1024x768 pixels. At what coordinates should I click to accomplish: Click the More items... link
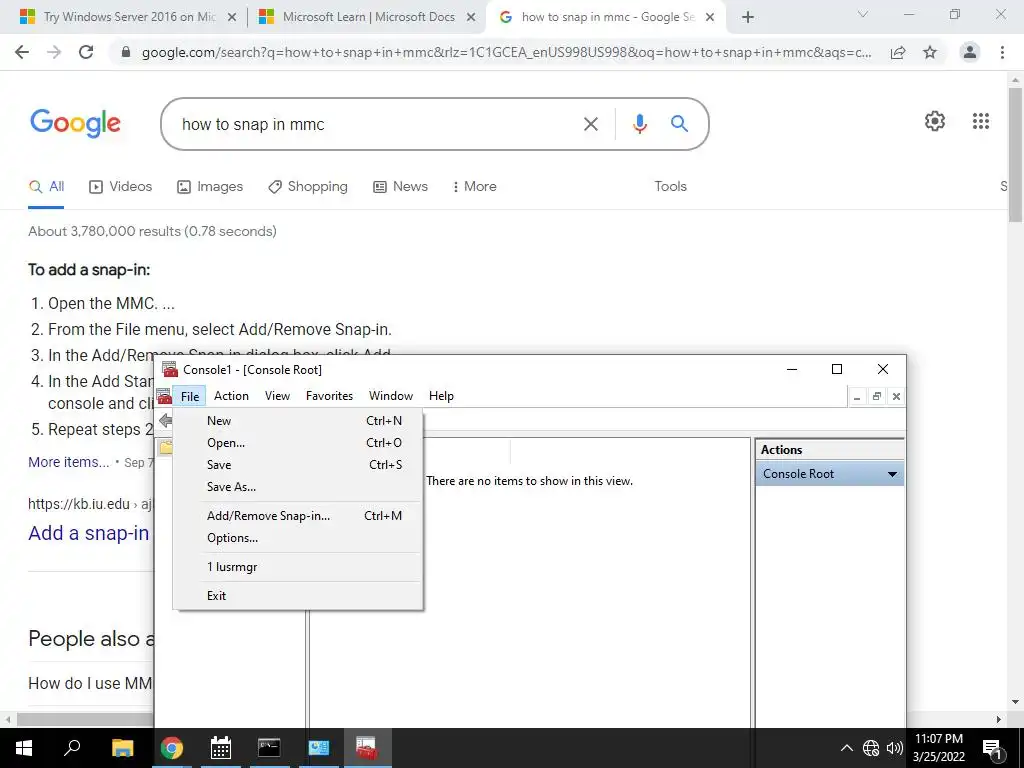(69, 462)
